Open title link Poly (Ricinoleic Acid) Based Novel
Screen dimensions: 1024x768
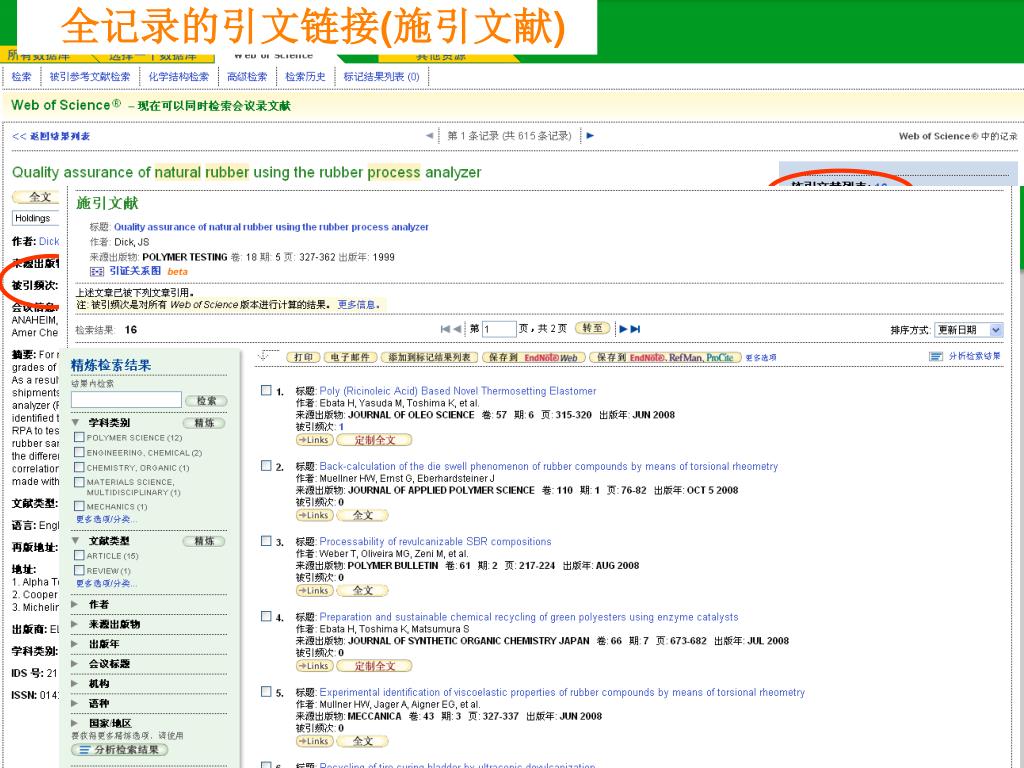[457, 391]
